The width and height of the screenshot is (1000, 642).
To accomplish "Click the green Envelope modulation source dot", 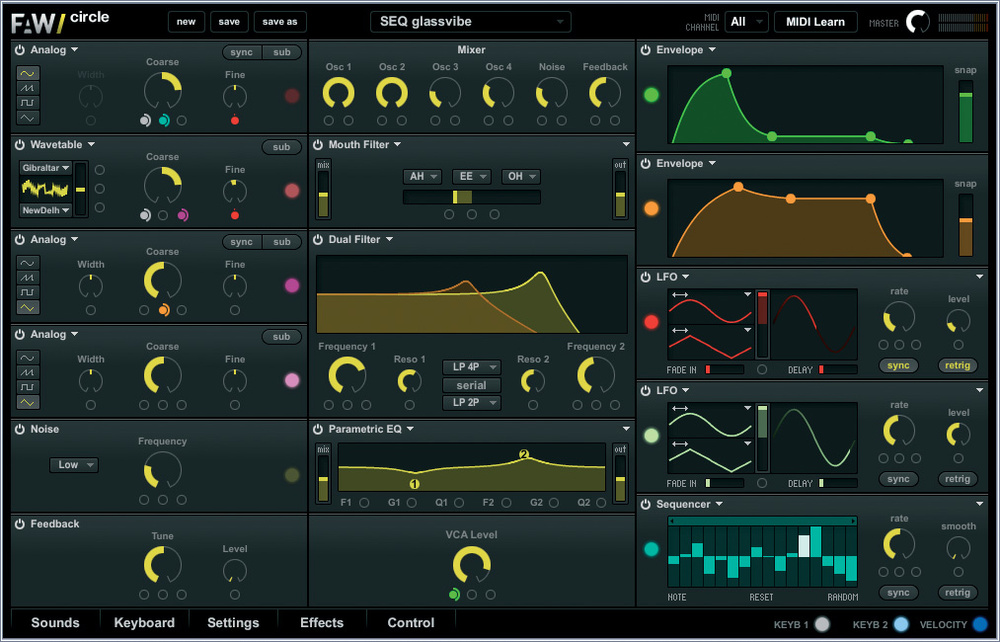I will [x=651, y=95].
